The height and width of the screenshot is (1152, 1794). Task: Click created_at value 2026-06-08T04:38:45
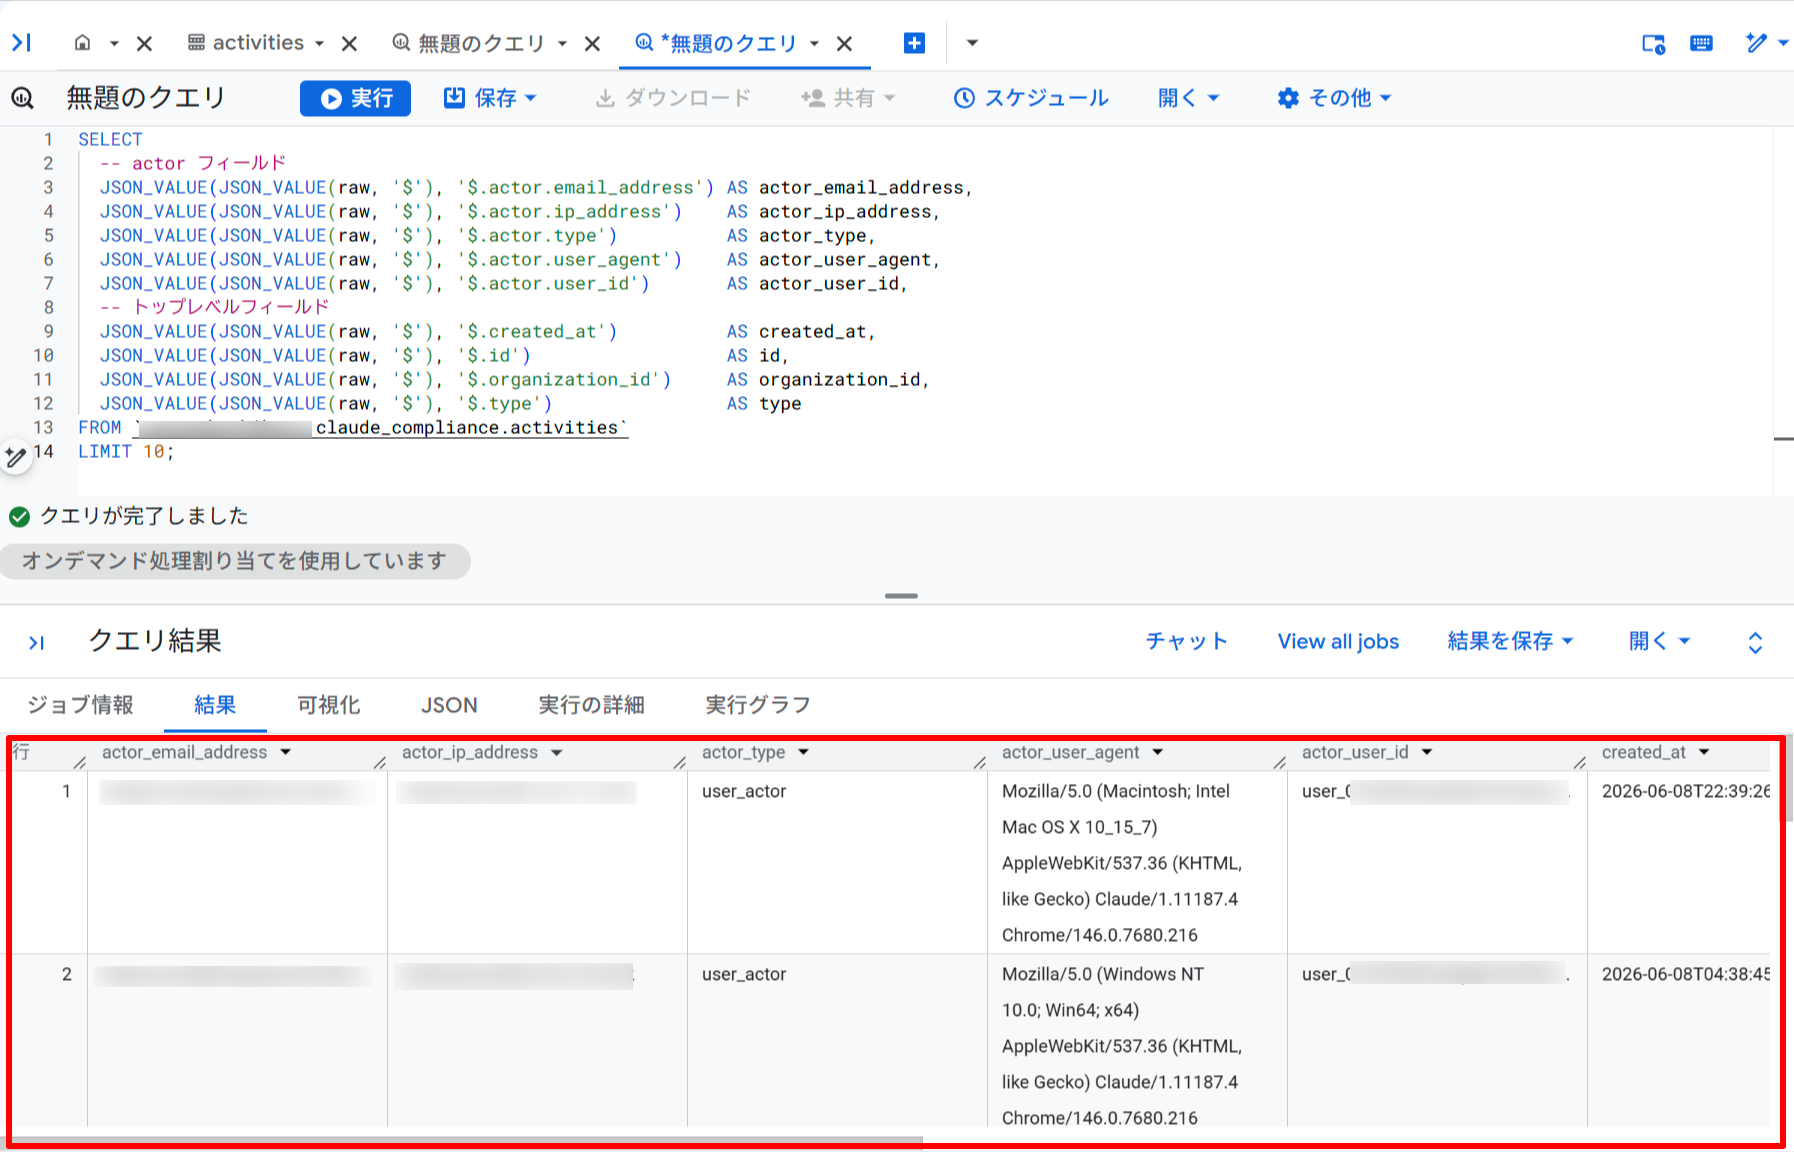point(1686,974)
